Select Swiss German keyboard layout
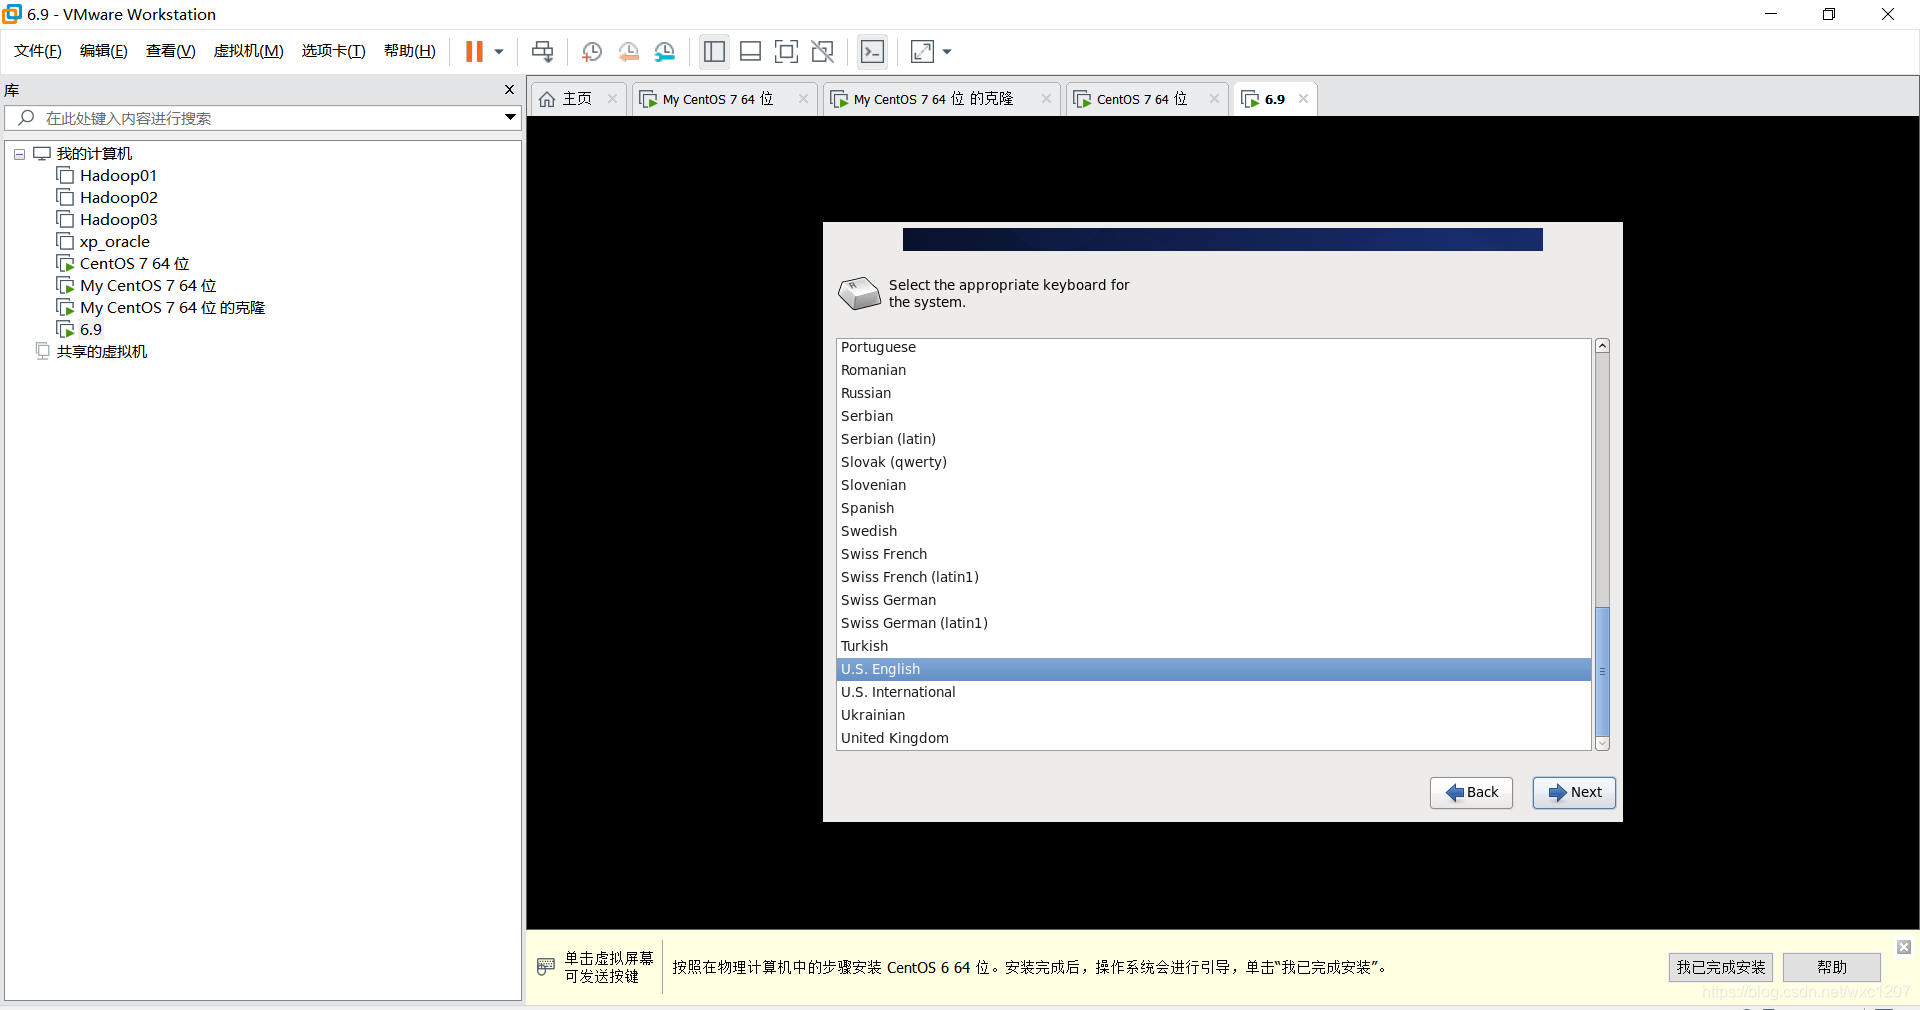 pyautogui.click(x=1213, y=600)
